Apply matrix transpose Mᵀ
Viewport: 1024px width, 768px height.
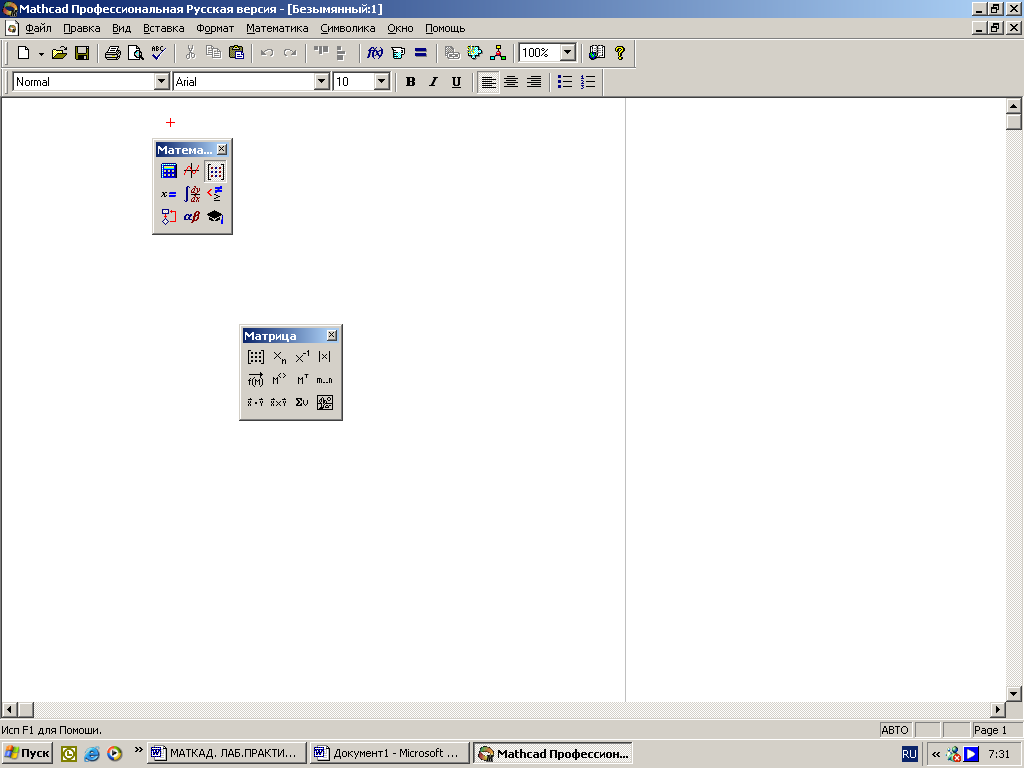coord(302,379)
